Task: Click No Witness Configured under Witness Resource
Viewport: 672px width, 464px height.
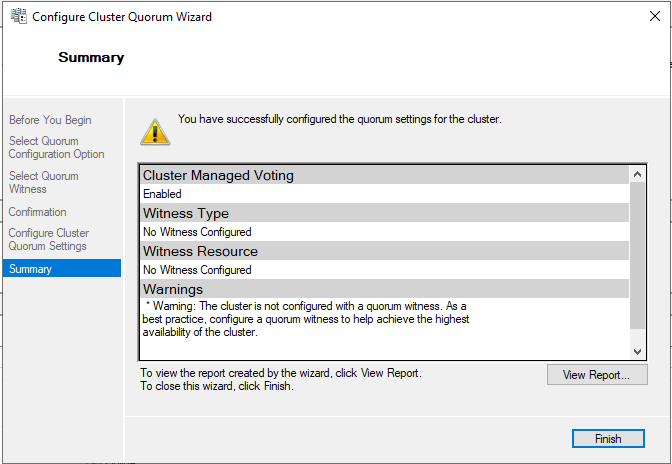Action: click(x=197, y=270)
